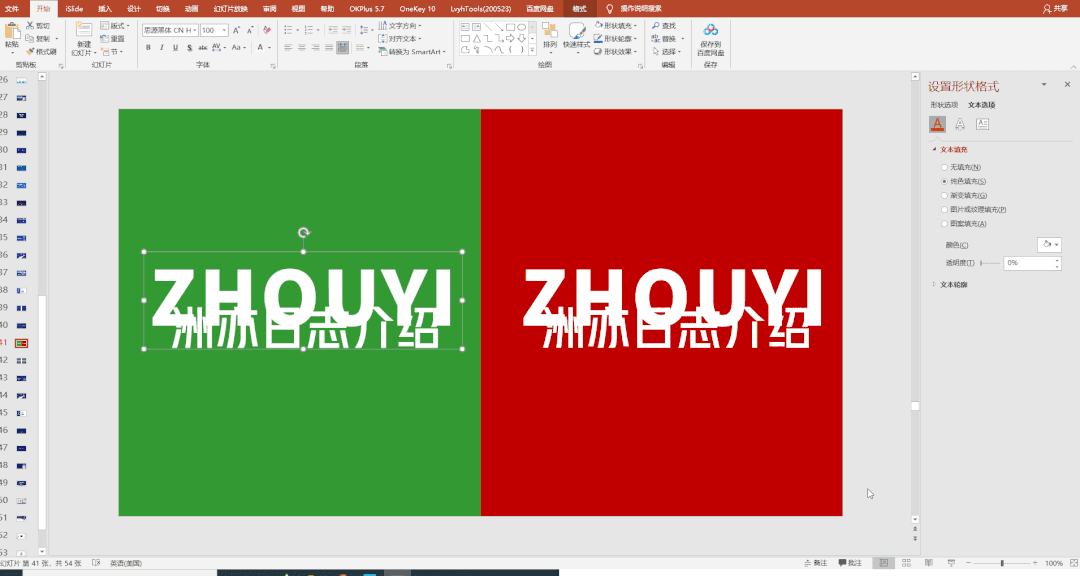
Task: Expand the Text Outline (文本轮廓) section
Action: click(934, 284)
